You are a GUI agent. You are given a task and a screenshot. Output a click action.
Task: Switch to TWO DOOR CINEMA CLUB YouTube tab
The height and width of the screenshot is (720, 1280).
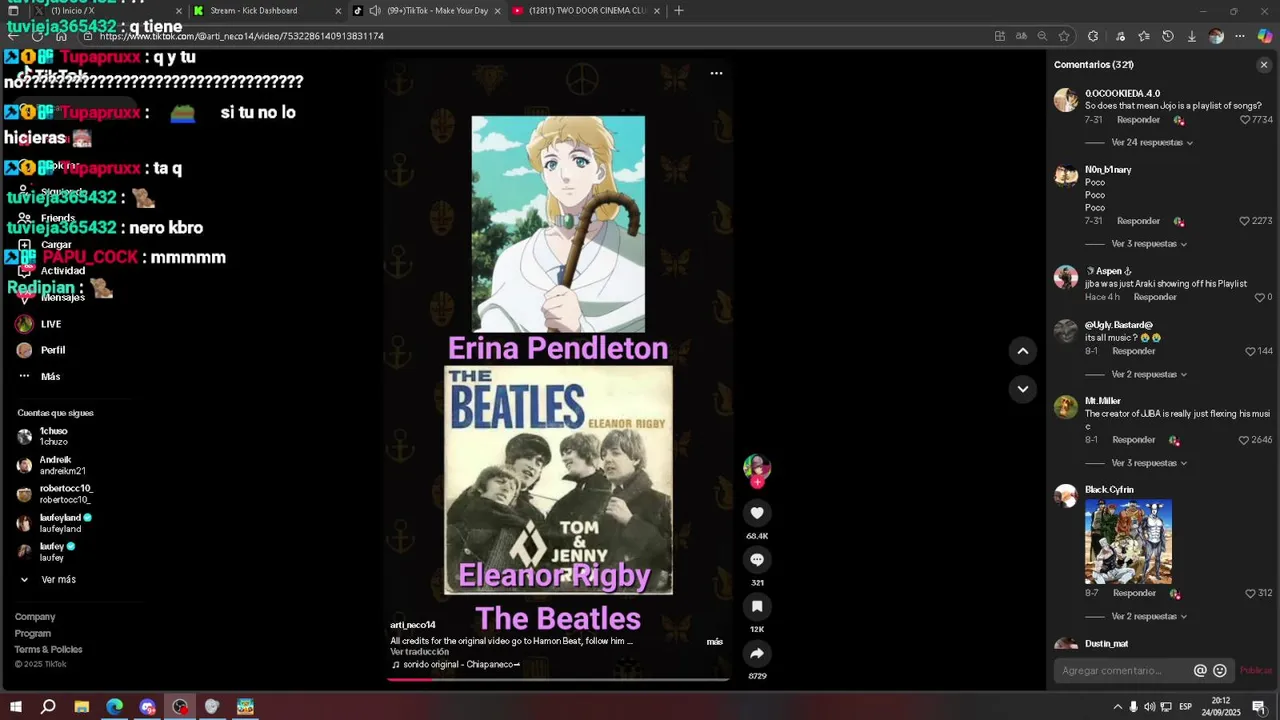coord(586,11)
